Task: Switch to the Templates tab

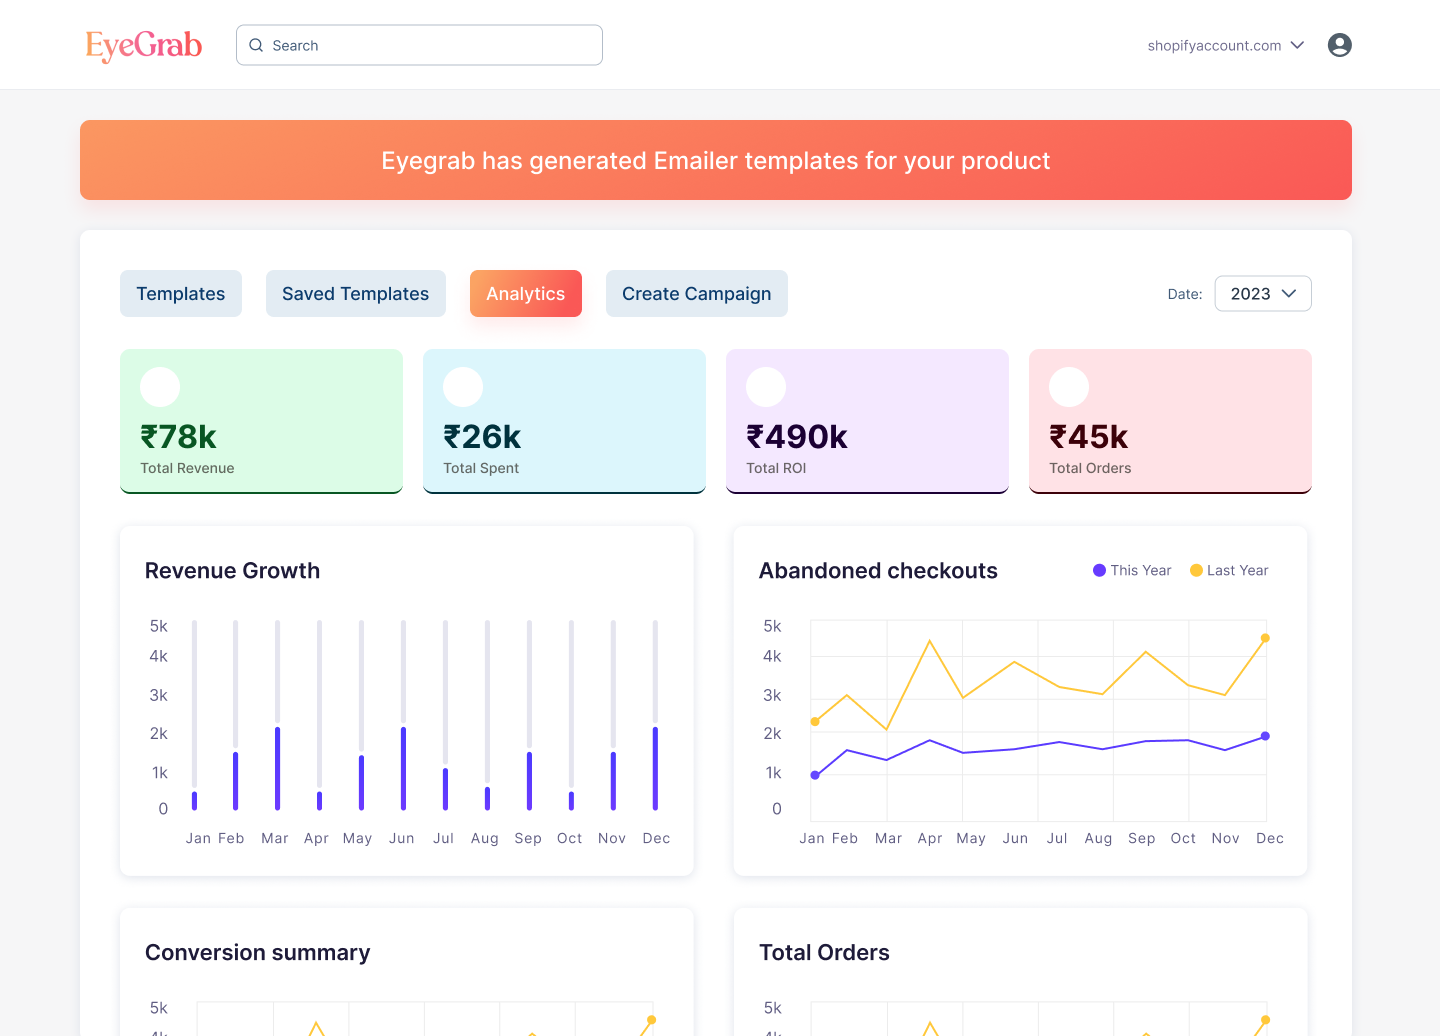Action: click(181, 294)
